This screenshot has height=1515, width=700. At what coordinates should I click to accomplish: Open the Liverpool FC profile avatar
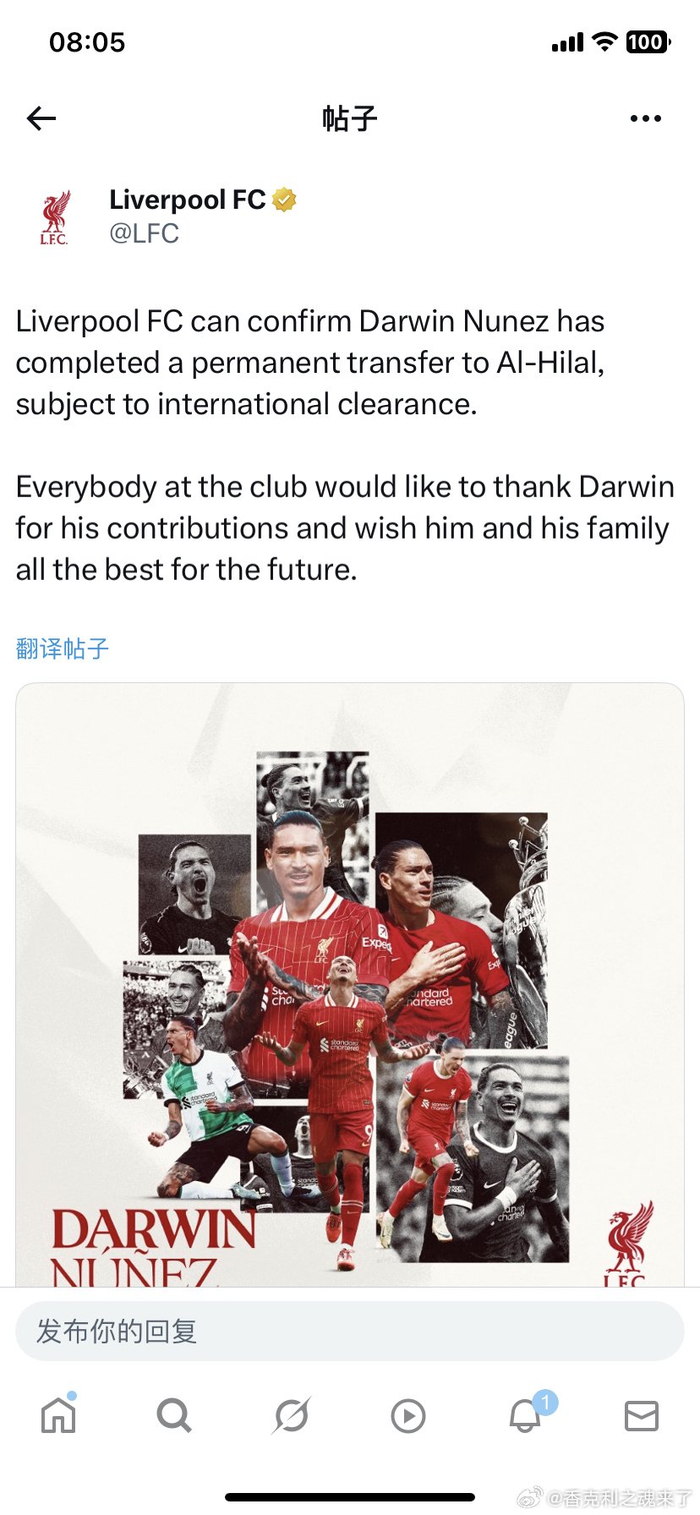[x=55, y=217]
